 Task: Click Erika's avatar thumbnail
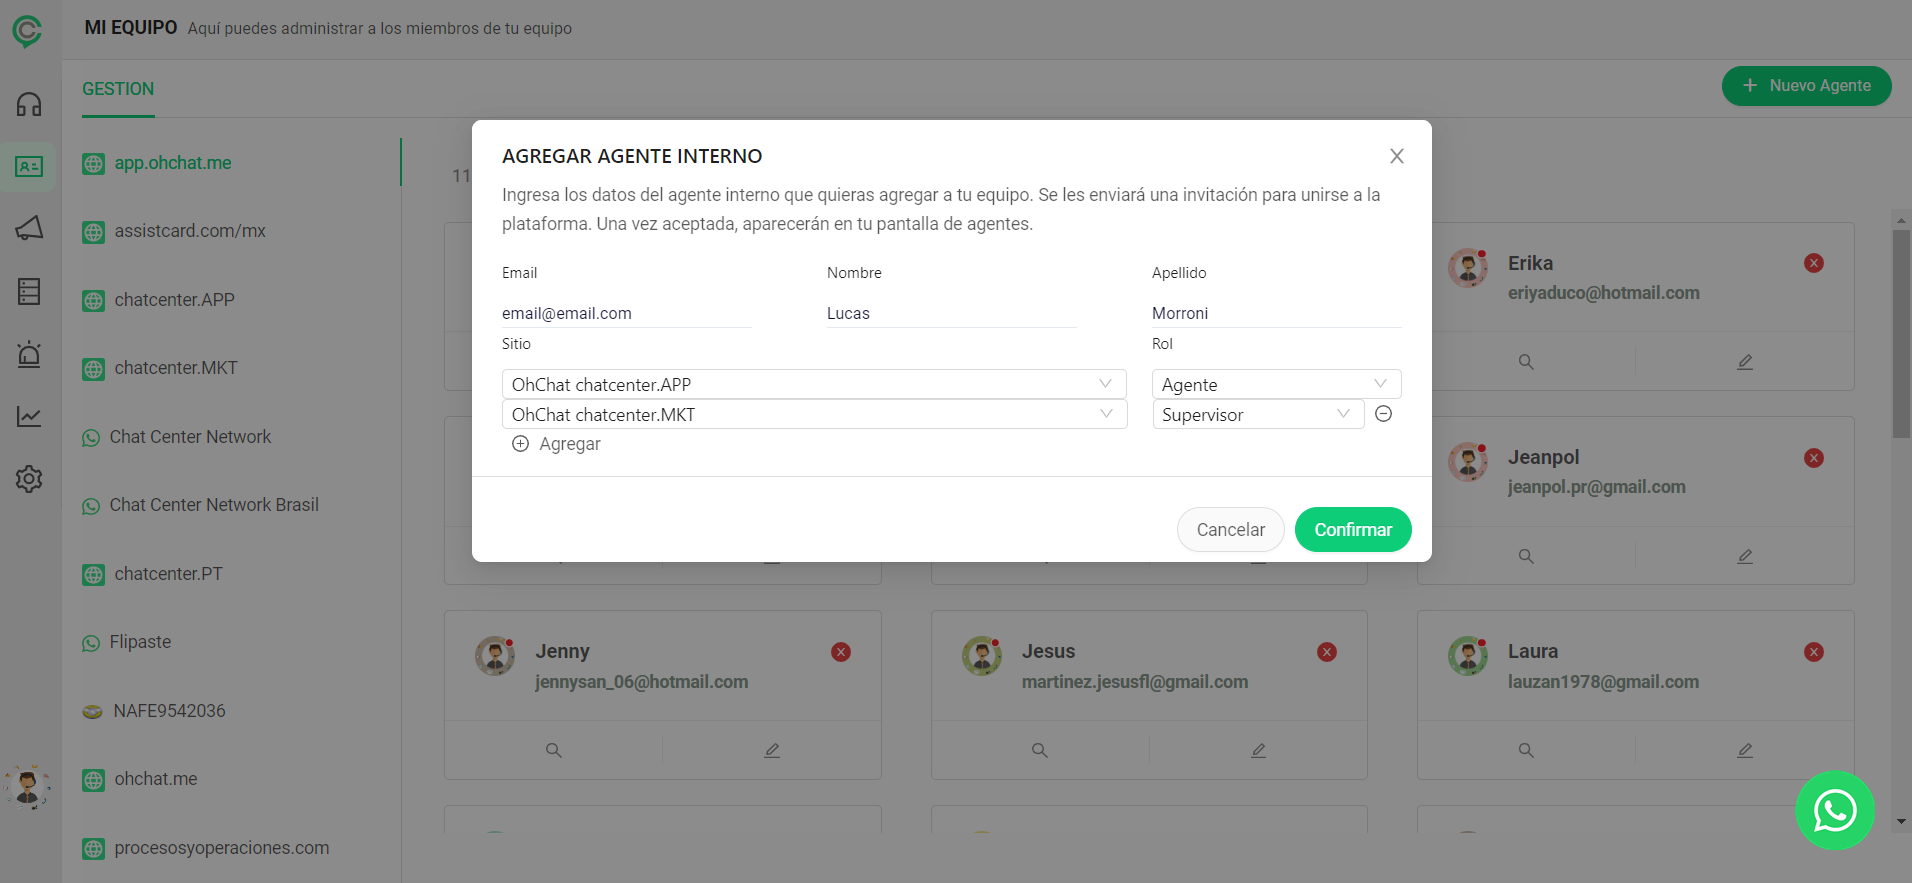point(1468,268)
